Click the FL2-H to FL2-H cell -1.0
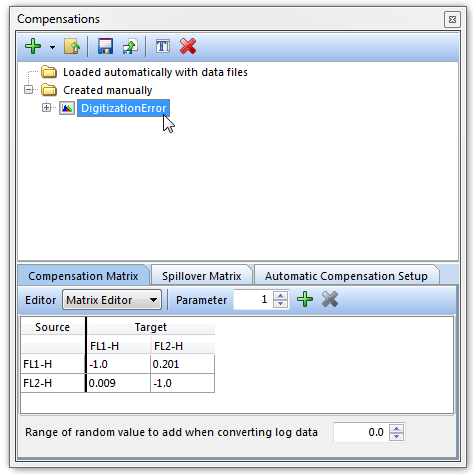Image resolution: width=473 pixels, height=474 pixels. [182, 383]
